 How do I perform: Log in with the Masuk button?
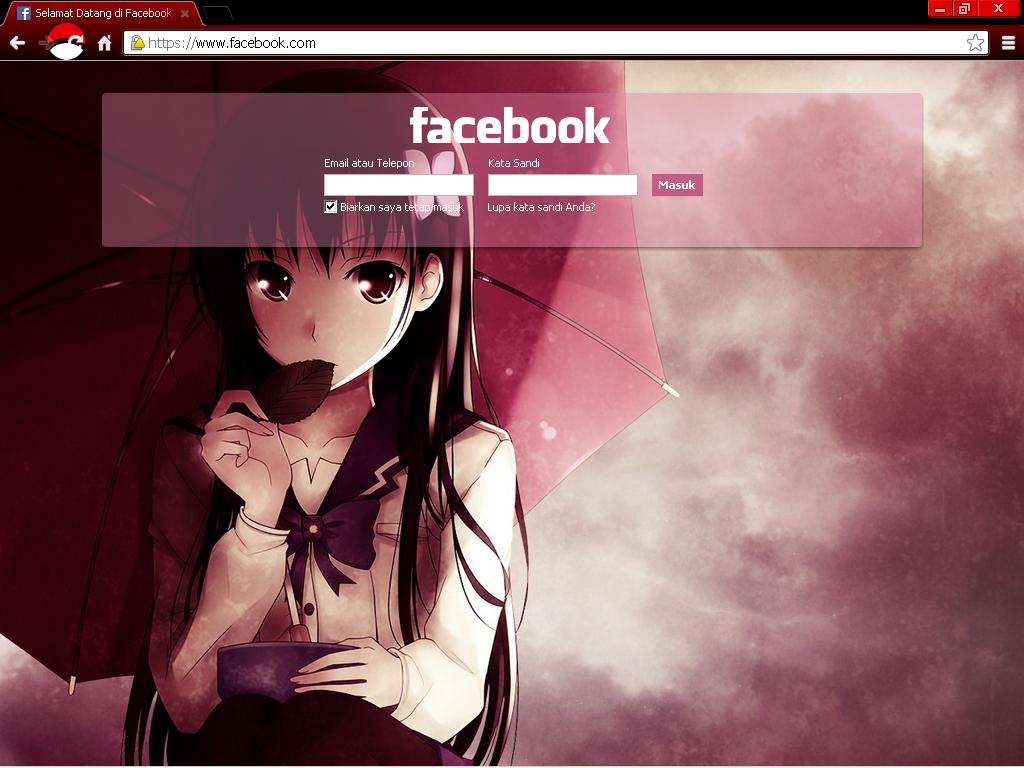tap(677, 185)
